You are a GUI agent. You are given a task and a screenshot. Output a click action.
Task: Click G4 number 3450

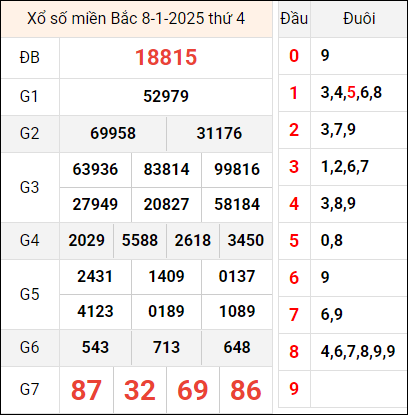[246, 240]
